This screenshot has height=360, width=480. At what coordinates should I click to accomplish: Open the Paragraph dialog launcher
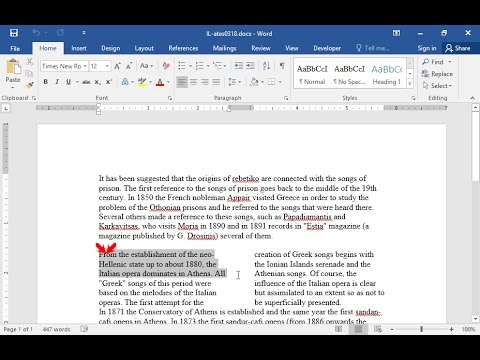click(x=286, y=98)
